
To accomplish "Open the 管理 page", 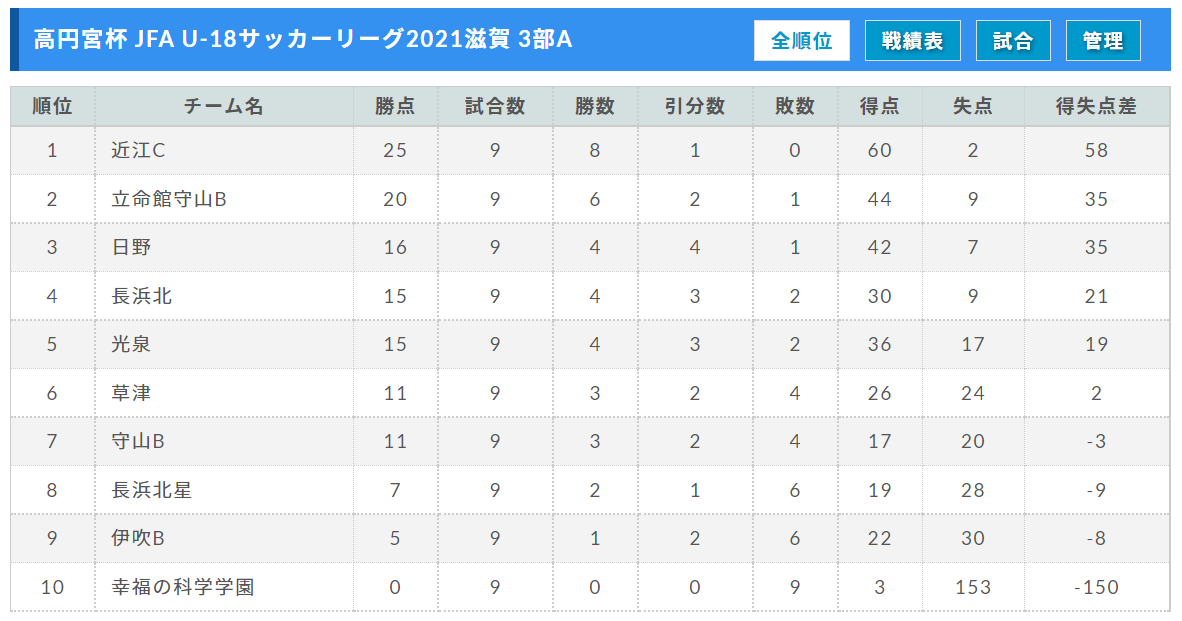I will 1103,40.
